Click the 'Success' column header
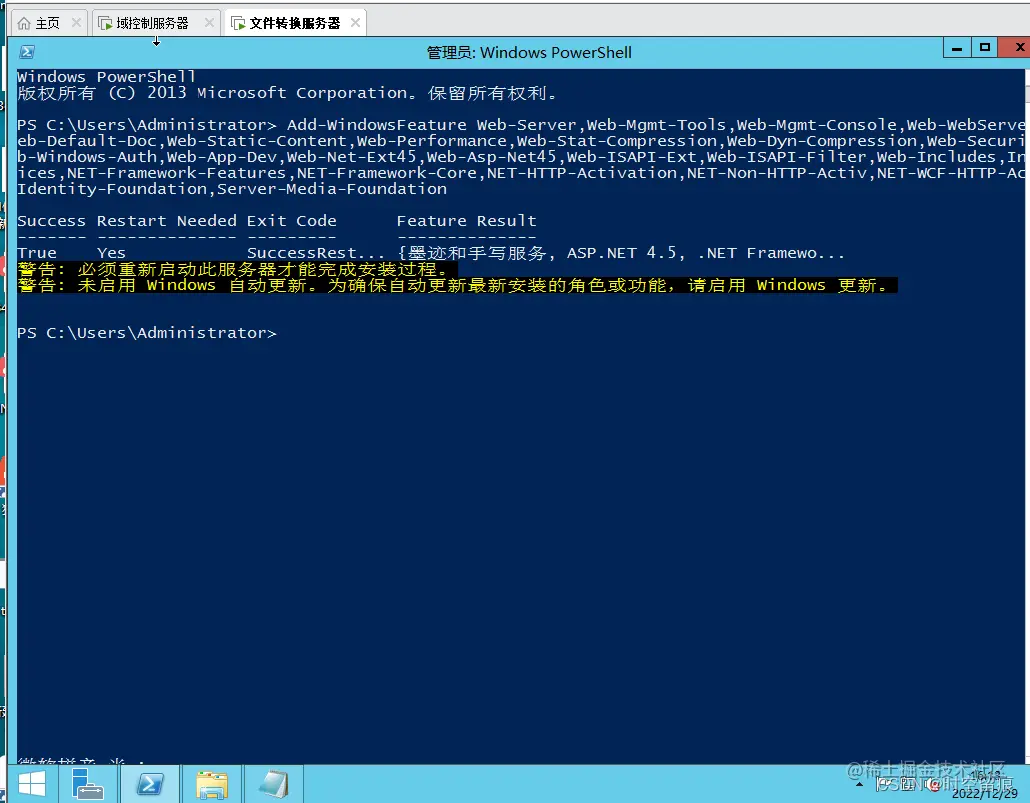This screenshot has height=803, width=1030. point(51,221)
